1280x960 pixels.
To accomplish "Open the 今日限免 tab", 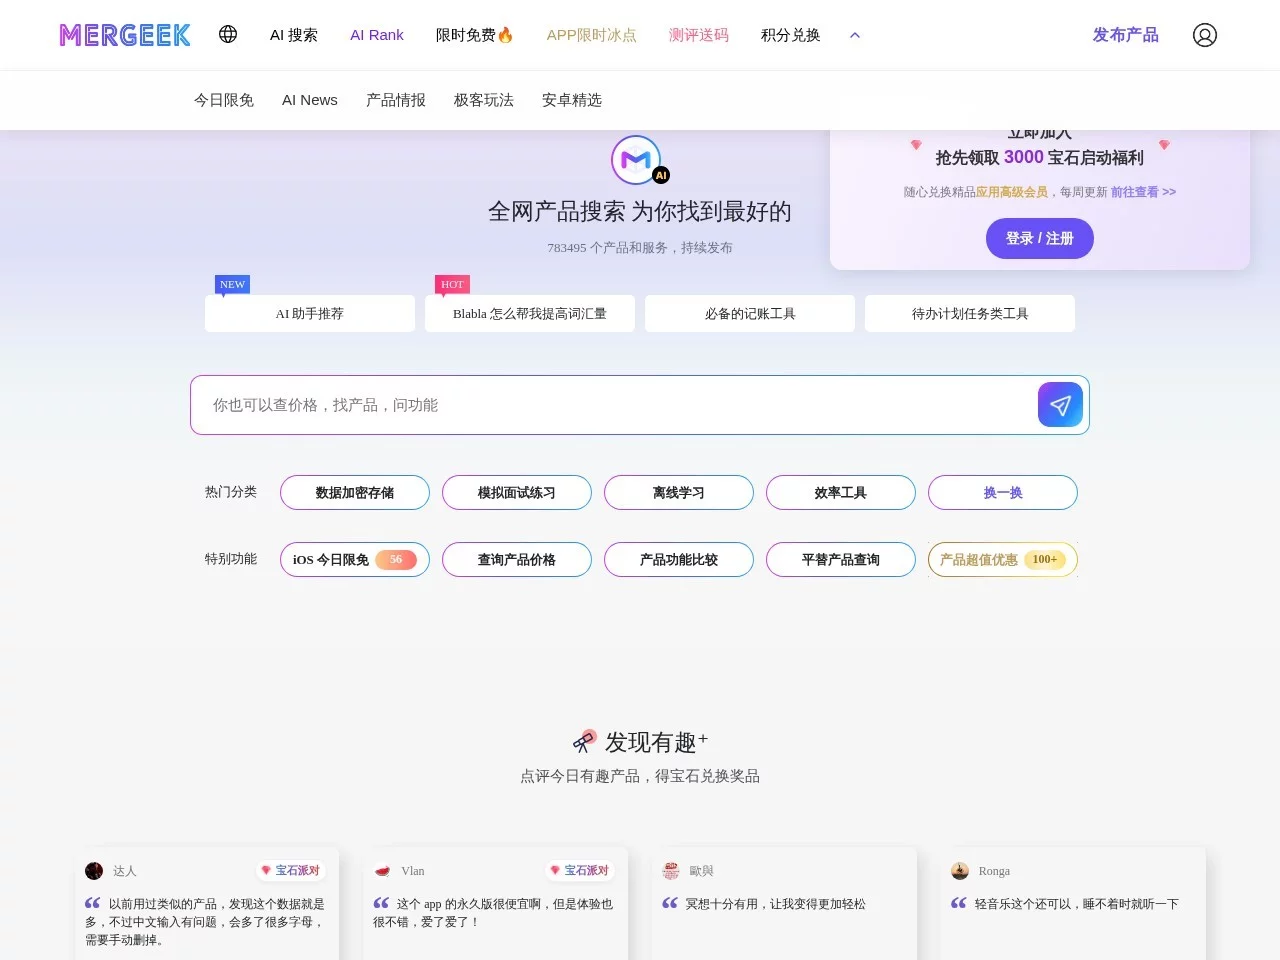I will click(224, 100).
